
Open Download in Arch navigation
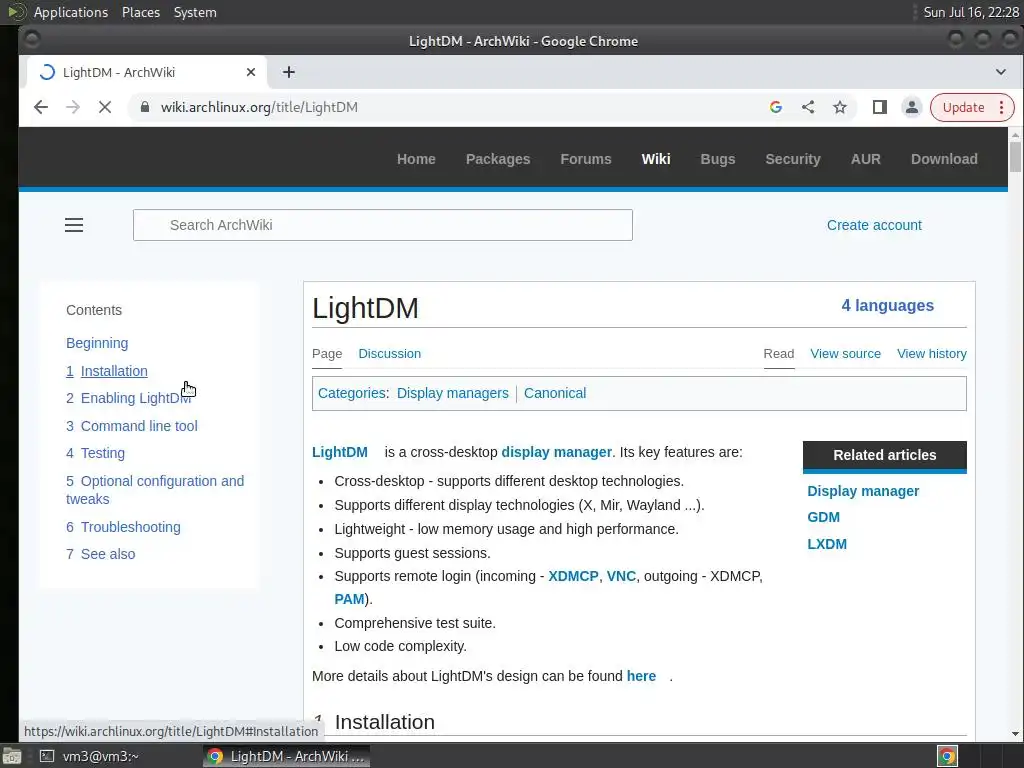pos(944,159)
